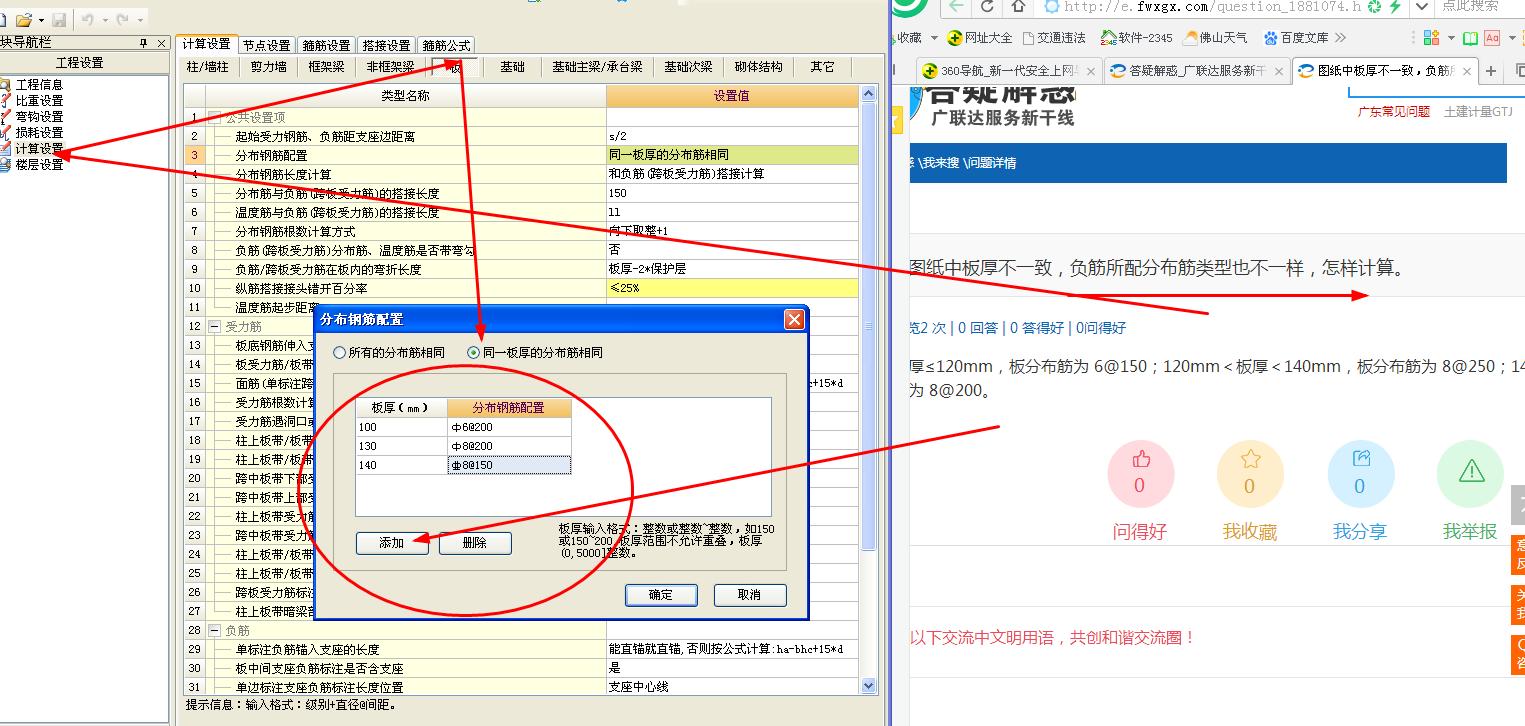Image resolution: width=1525 pixels, height=726 pixels.
Task: Open the 广东常见问题 link
Action: pyautogui.click(x=1394, y=112)
